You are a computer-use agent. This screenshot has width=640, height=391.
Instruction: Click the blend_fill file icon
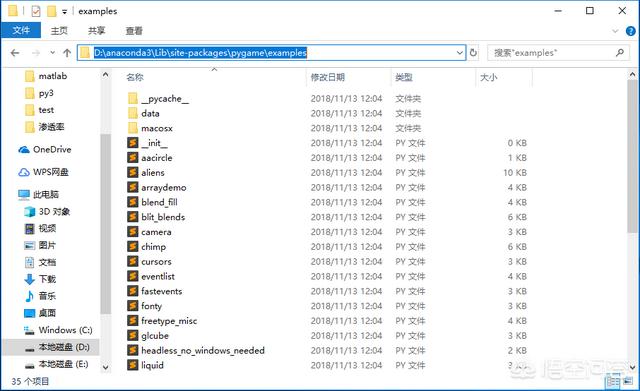pyautogui.click(x=133, y=202)
